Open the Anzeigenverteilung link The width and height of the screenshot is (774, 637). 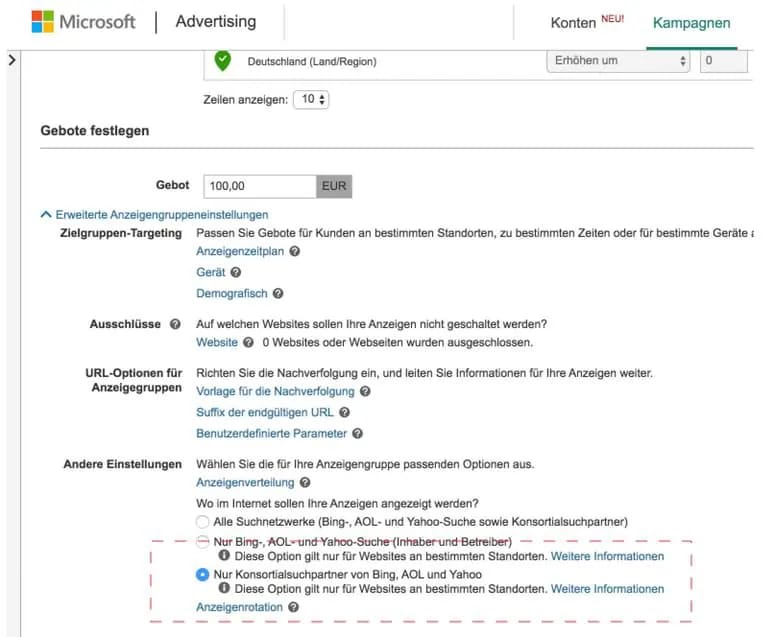pos(245,482)
